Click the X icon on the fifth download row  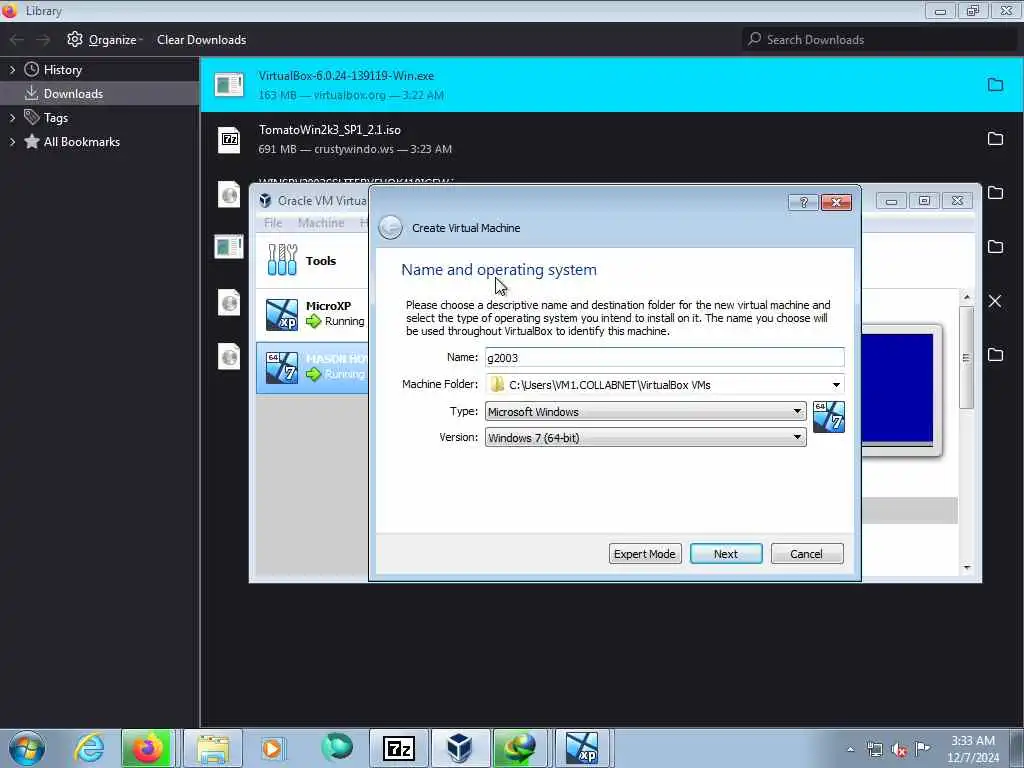coord(995,301)
